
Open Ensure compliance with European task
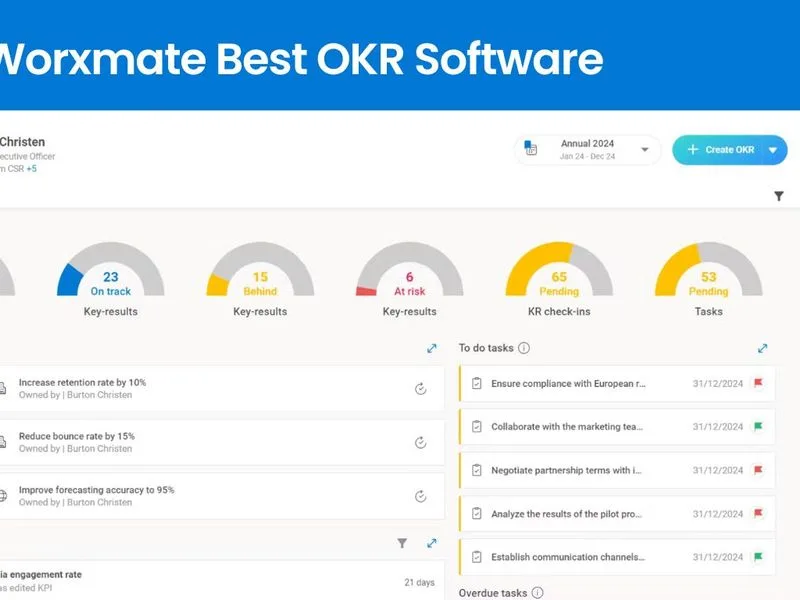click(x=617, y=383)
